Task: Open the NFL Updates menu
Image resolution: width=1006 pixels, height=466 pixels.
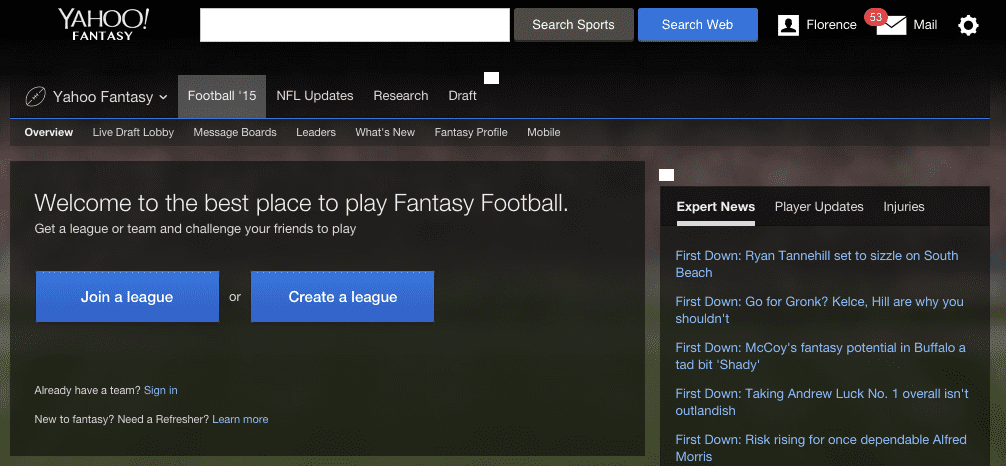Action: click(x=314, y=96)
